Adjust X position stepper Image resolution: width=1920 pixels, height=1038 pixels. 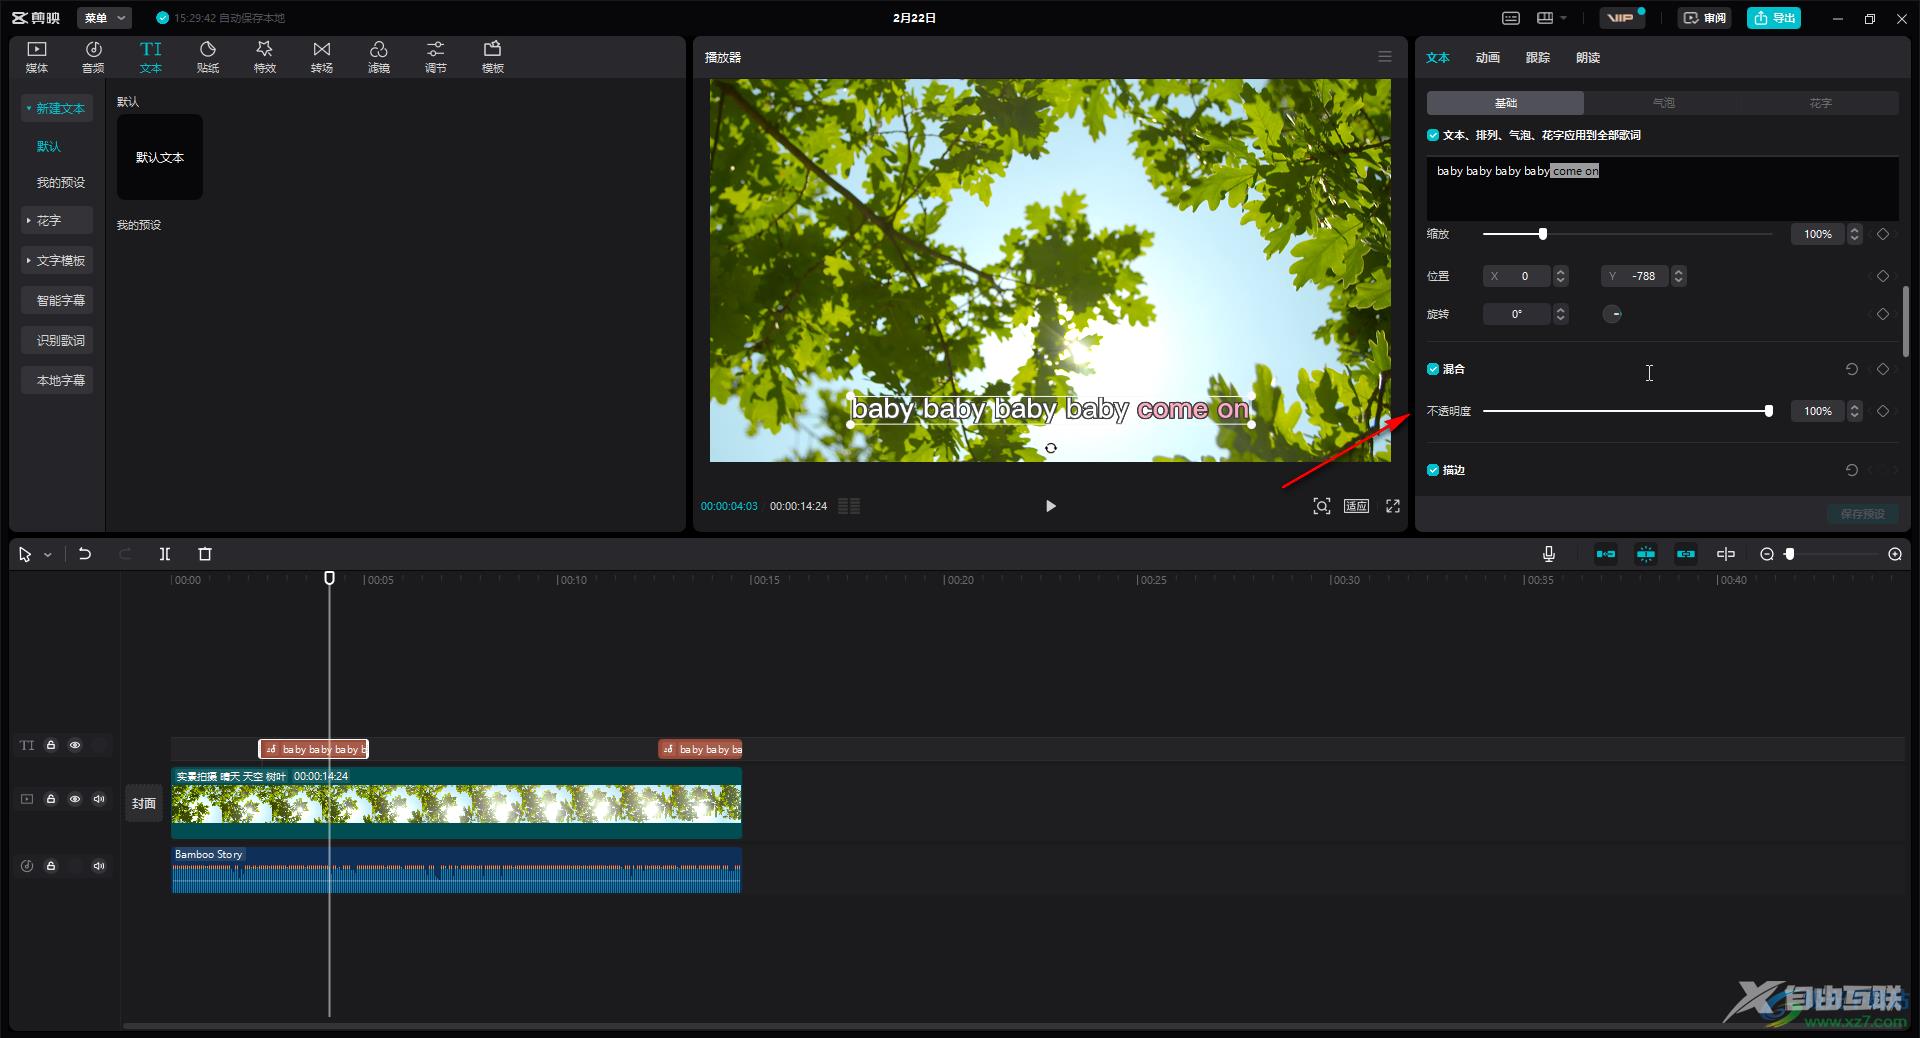[1561, 276]
